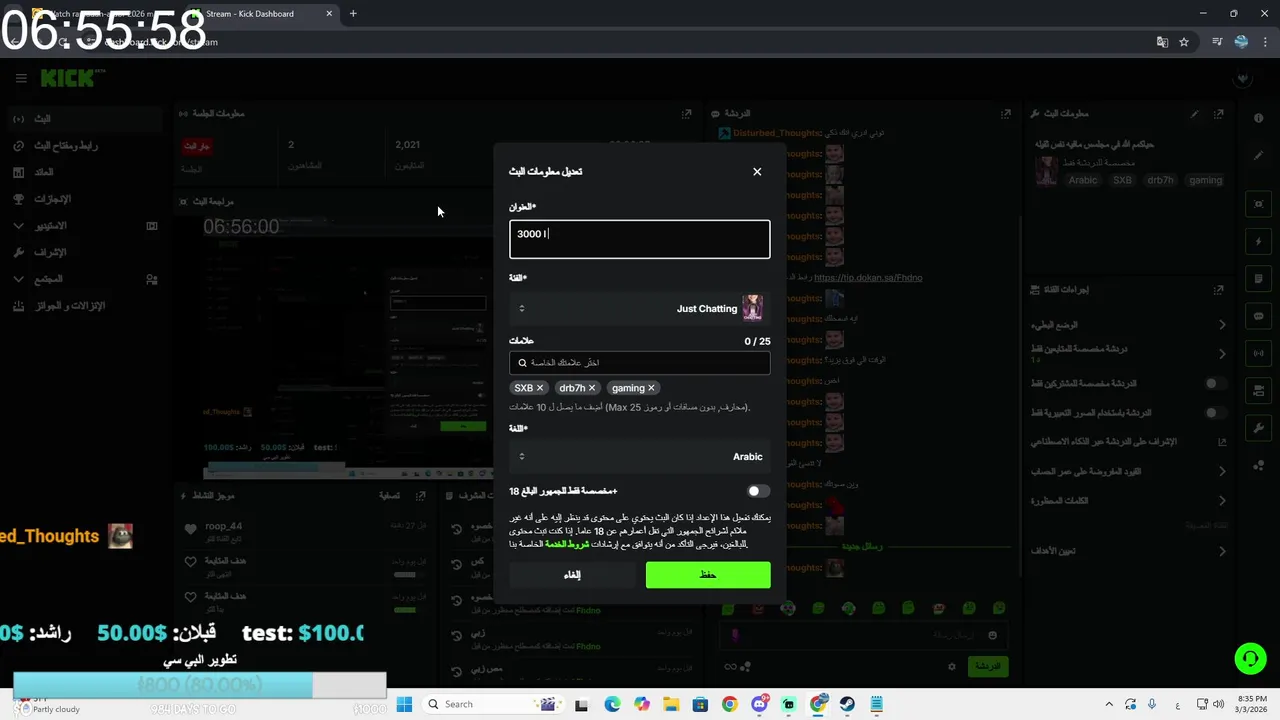This screenshot has height=720, width=1280.
Task: Open the Arabic language dropdown
Action: (640, 456)
